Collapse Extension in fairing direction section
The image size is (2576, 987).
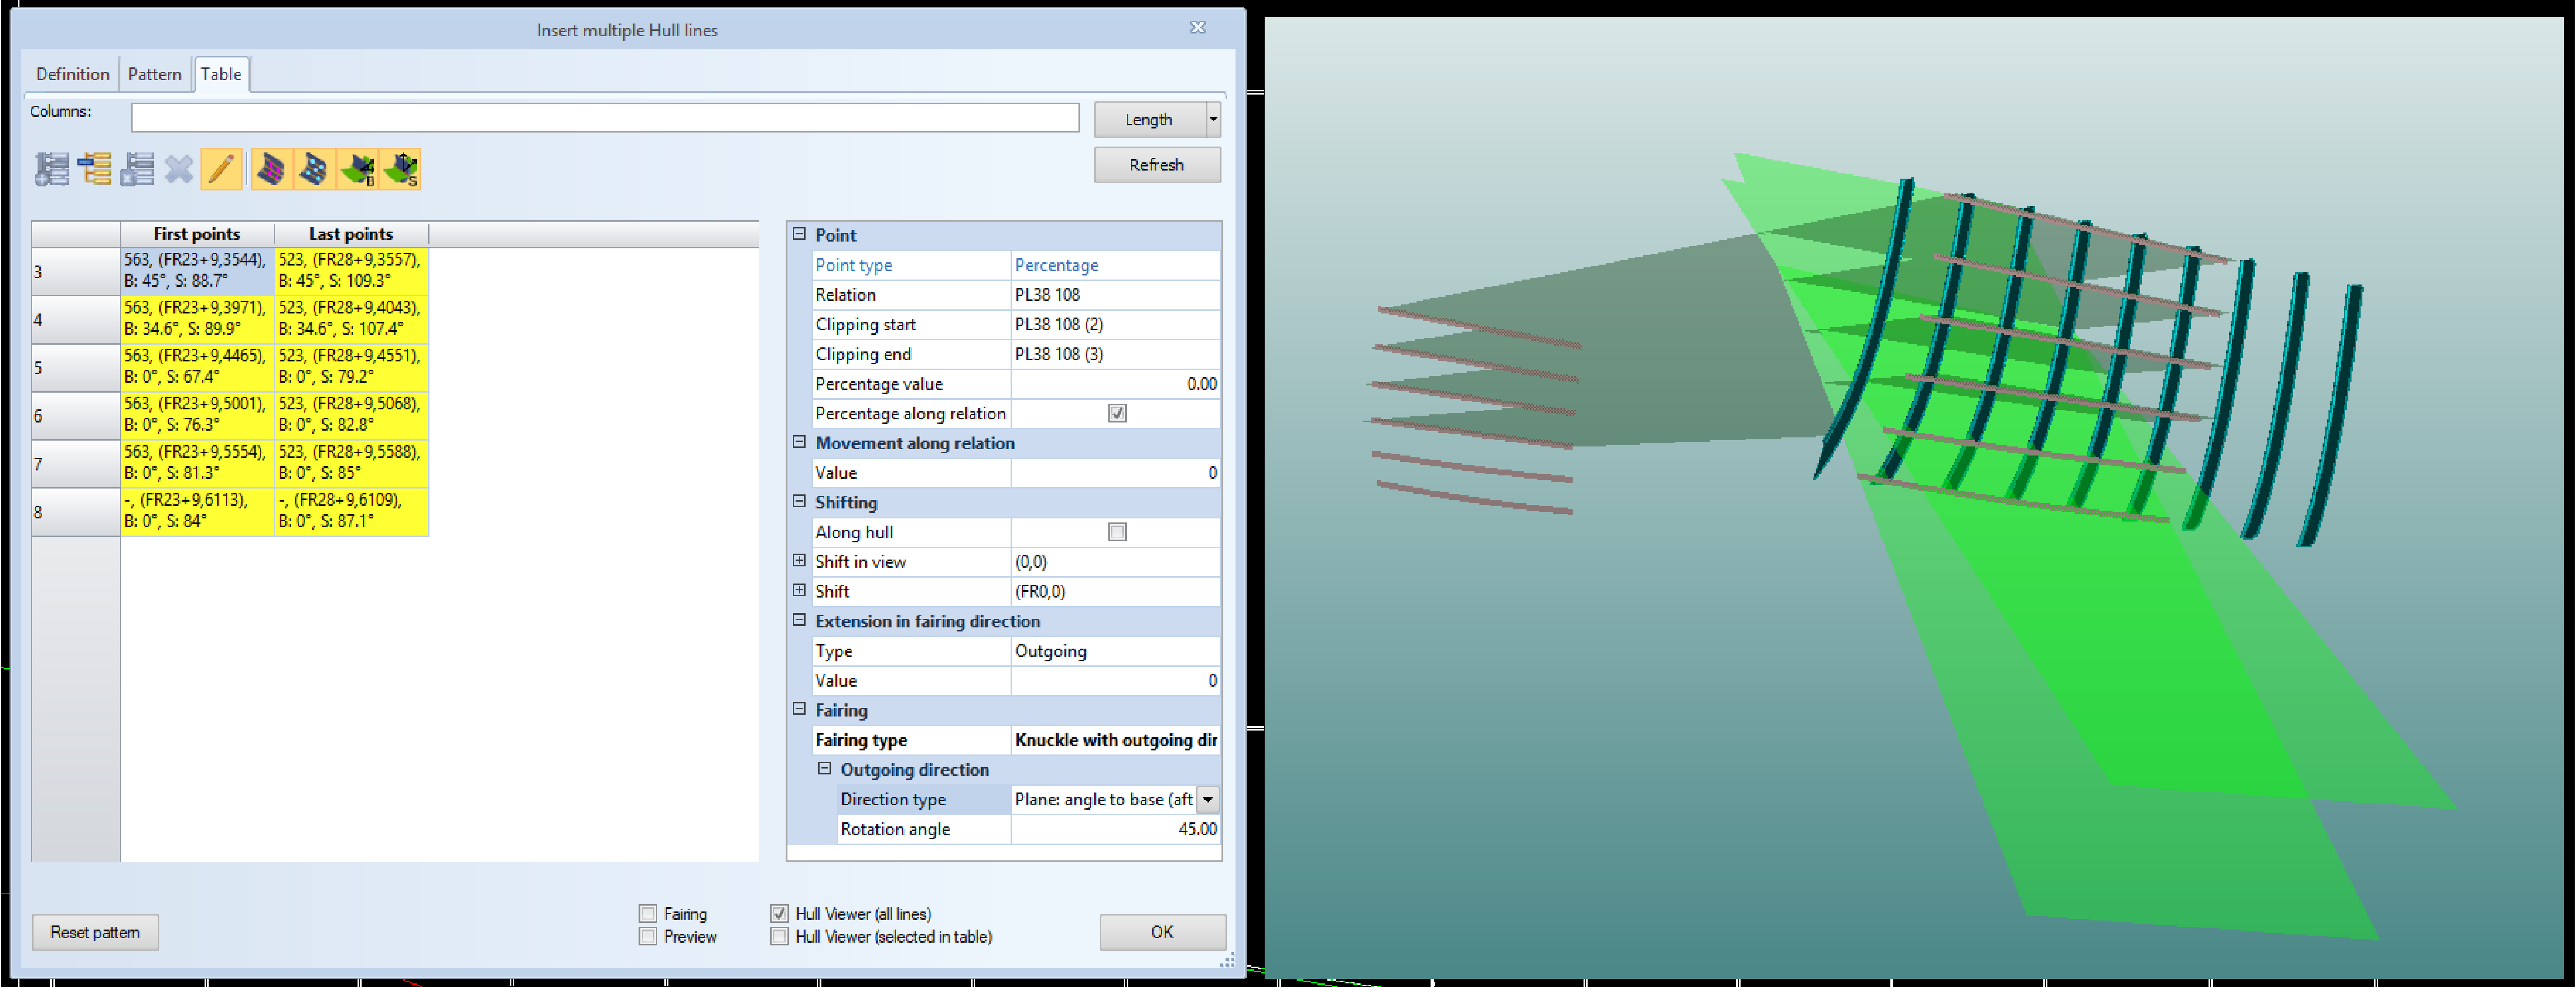pos(799,620)
